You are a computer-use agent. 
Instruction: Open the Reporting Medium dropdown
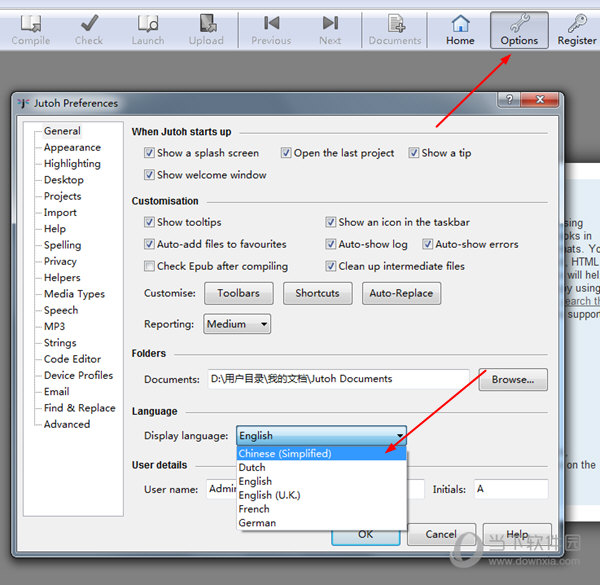(x=237, y=324)
